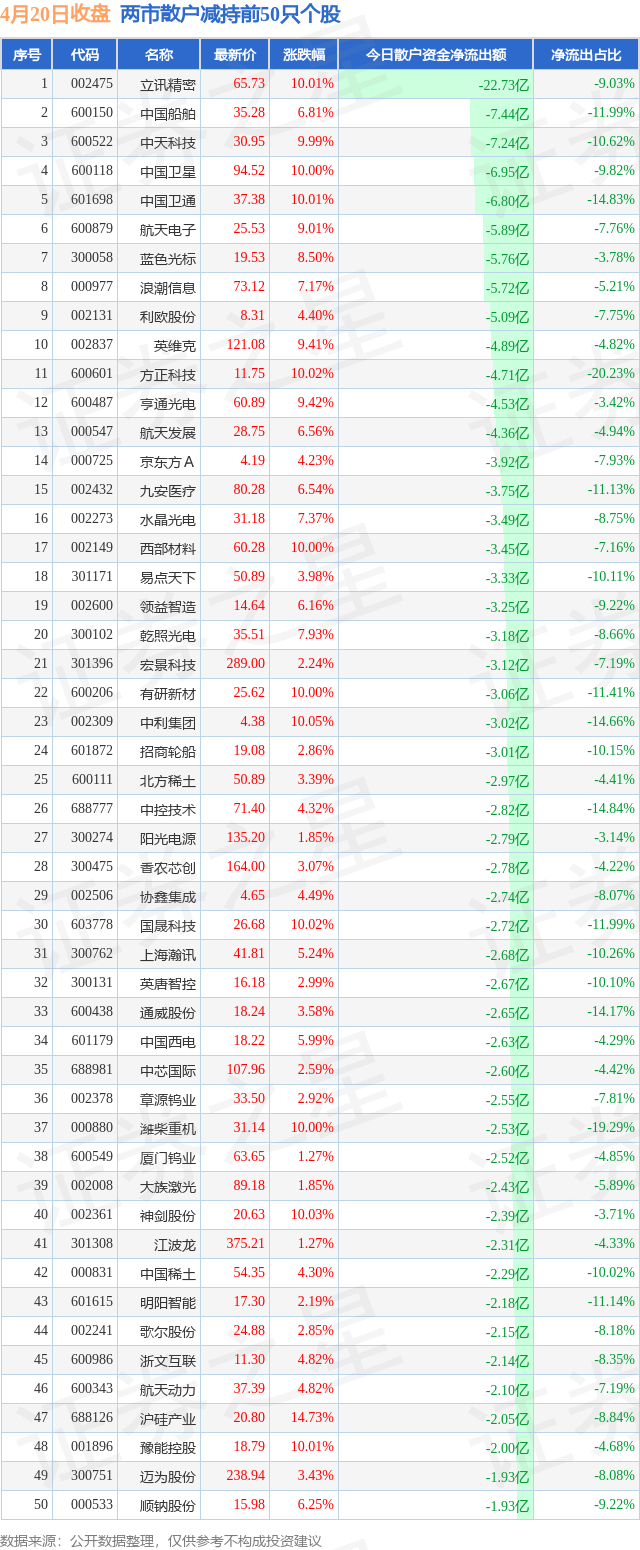Click the 最新价 column header
Viewport: 640px width, 1550px height.
point(235,55)
